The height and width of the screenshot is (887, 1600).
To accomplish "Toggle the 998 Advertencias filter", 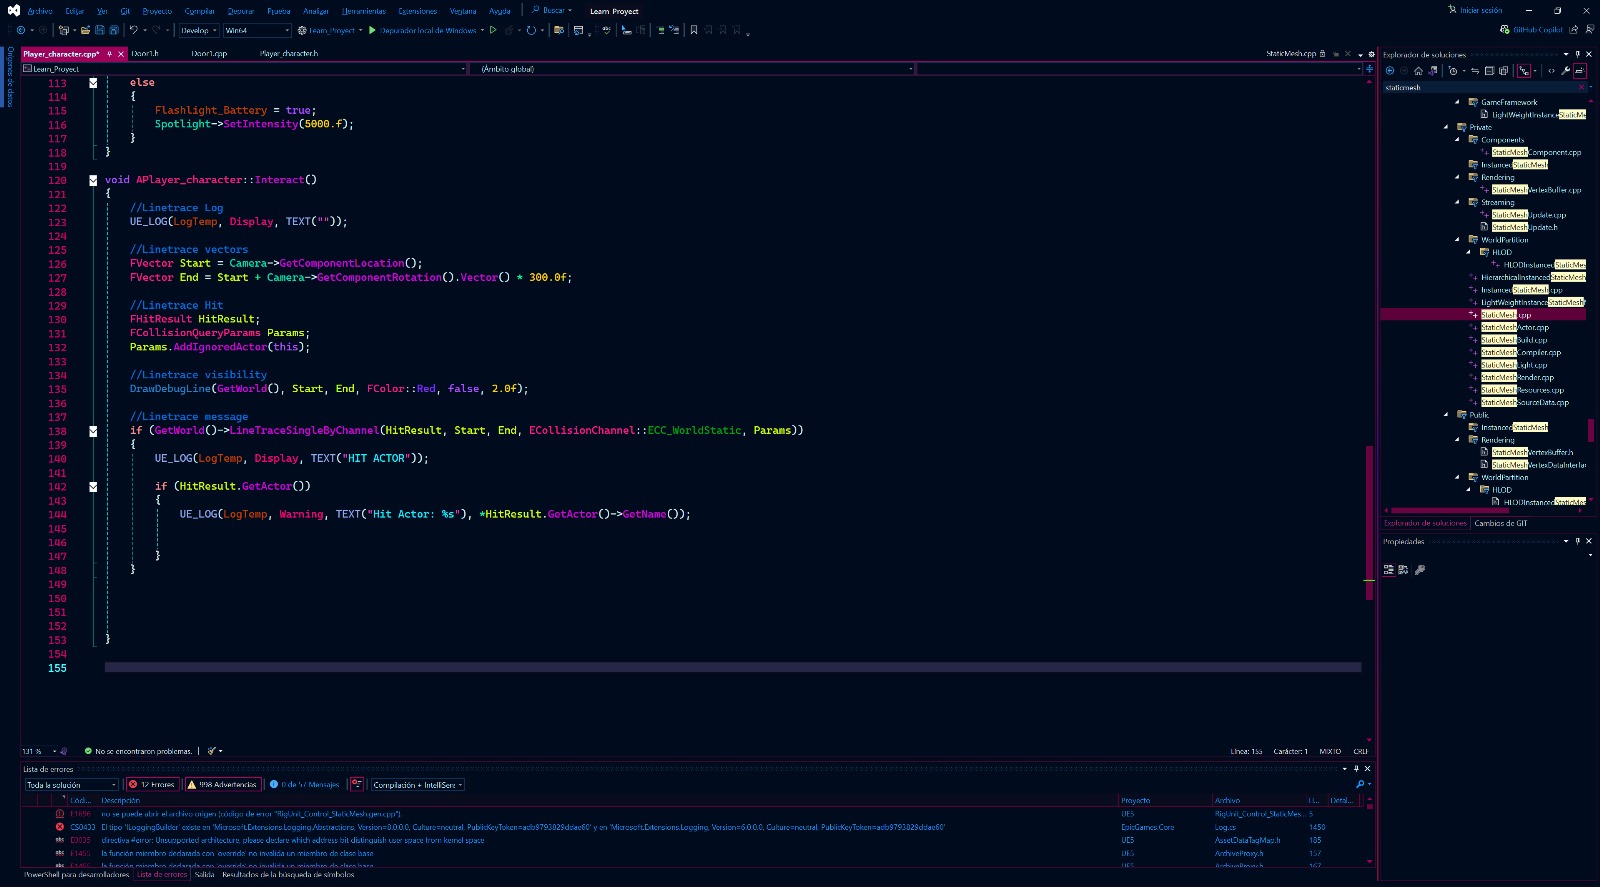I will [x=223, y=785].
